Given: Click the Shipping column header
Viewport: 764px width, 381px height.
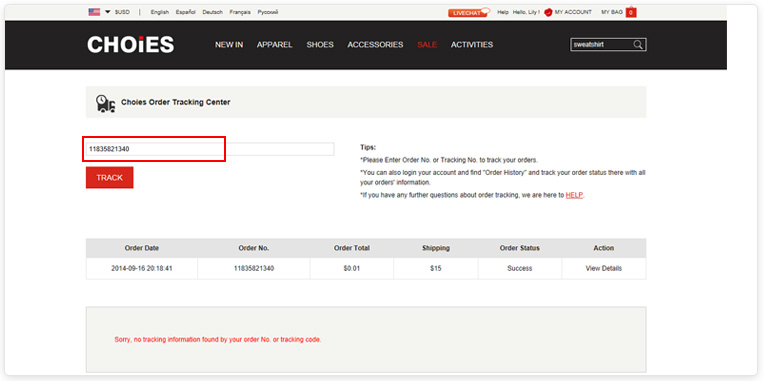Looking at the screenshot, I should coord(436,248).
